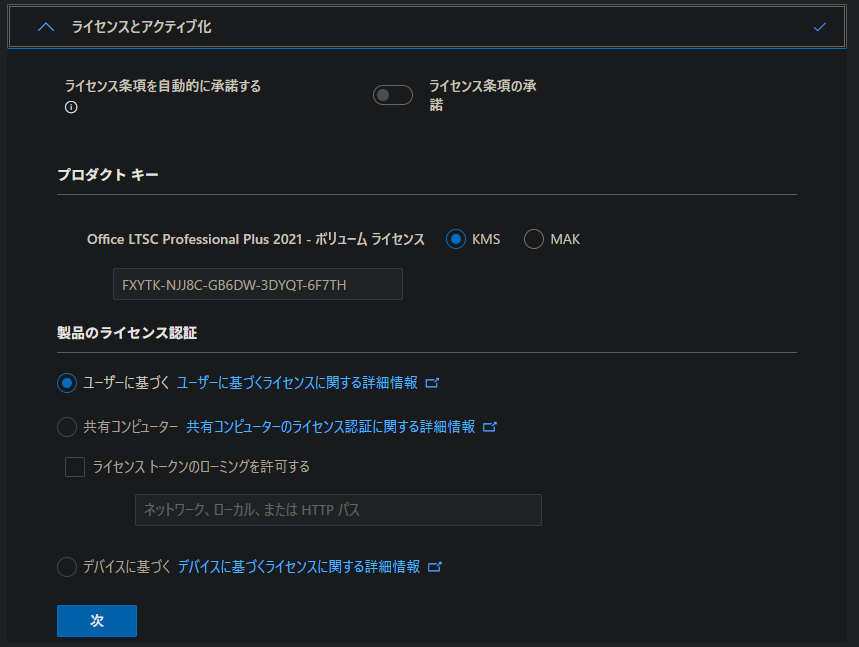This screenshot has height=647, width=859.
Task: Click the プロダクト キー heading
Action: click(108, 175)
